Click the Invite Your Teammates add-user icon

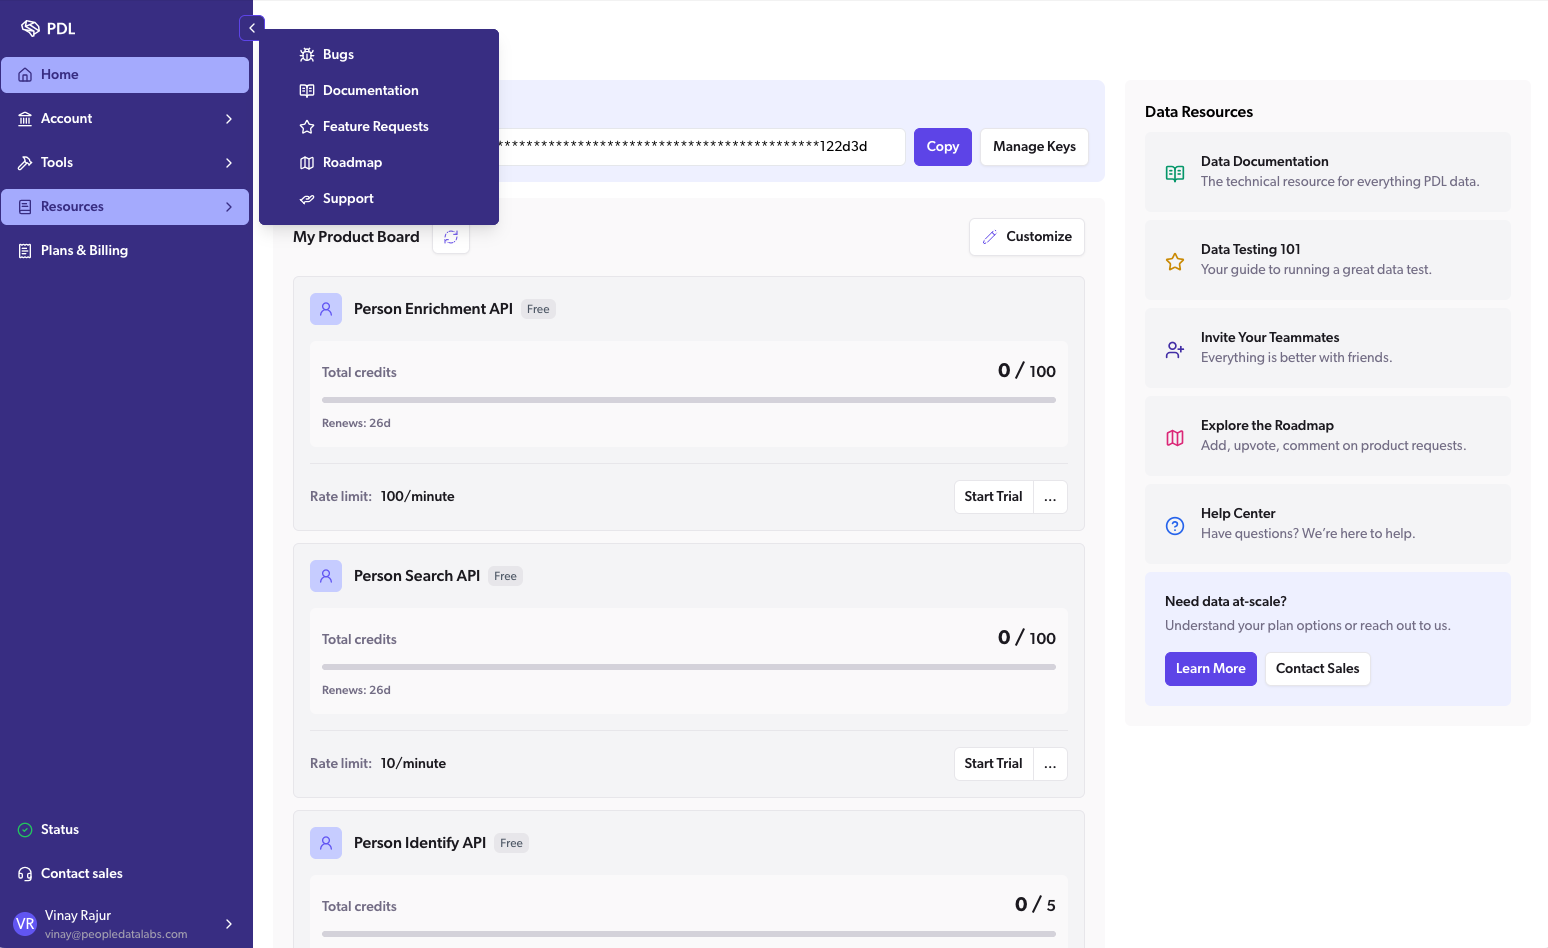point(1175,349)
